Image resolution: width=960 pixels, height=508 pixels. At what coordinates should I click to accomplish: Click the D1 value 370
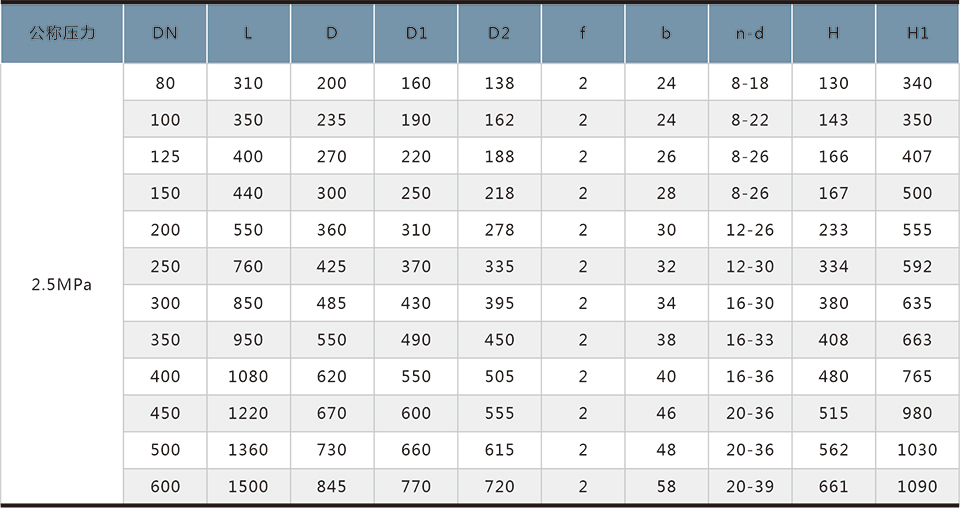pyautogui.click(x=416, y=266)
